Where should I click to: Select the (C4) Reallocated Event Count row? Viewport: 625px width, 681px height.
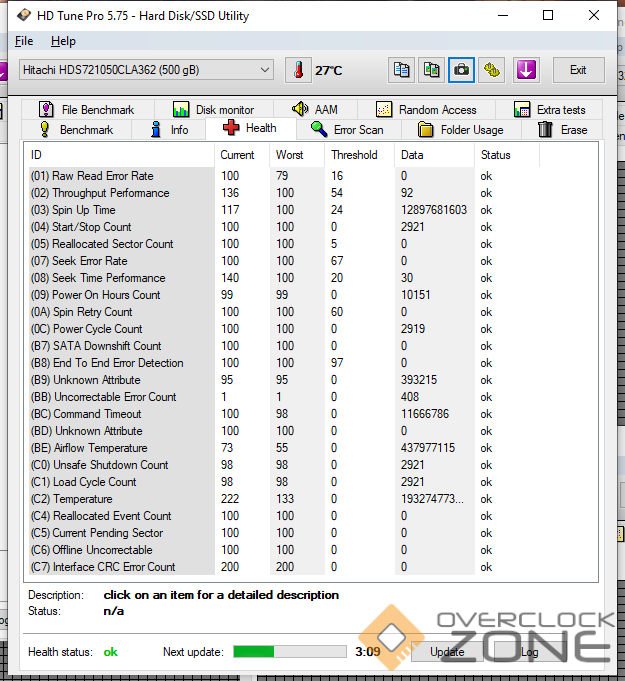click(x=284, y=516)
